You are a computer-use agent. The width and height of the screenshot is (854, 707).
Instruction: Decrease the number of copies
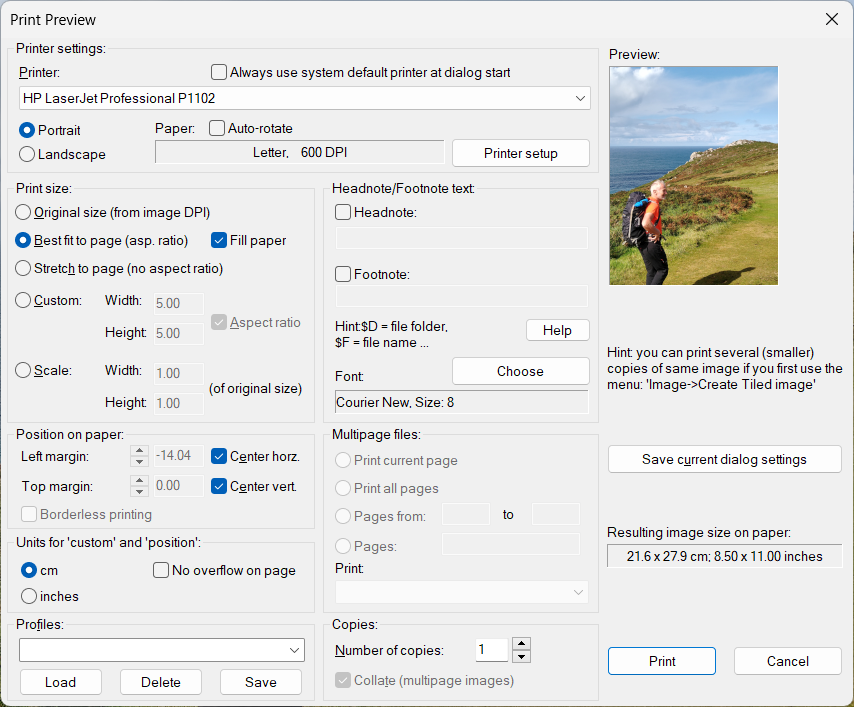click(x=521, y=656)
